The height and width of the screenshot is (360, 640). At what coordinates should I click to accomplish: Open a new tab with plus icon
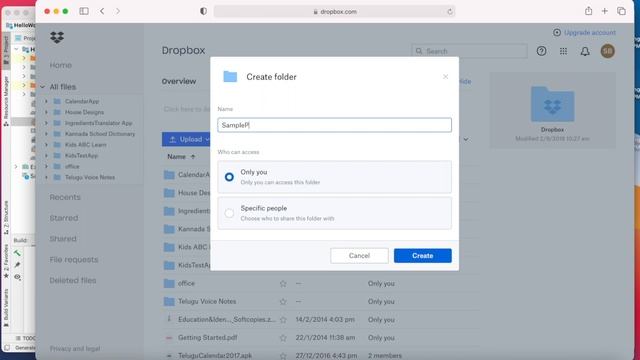point(604,11)
